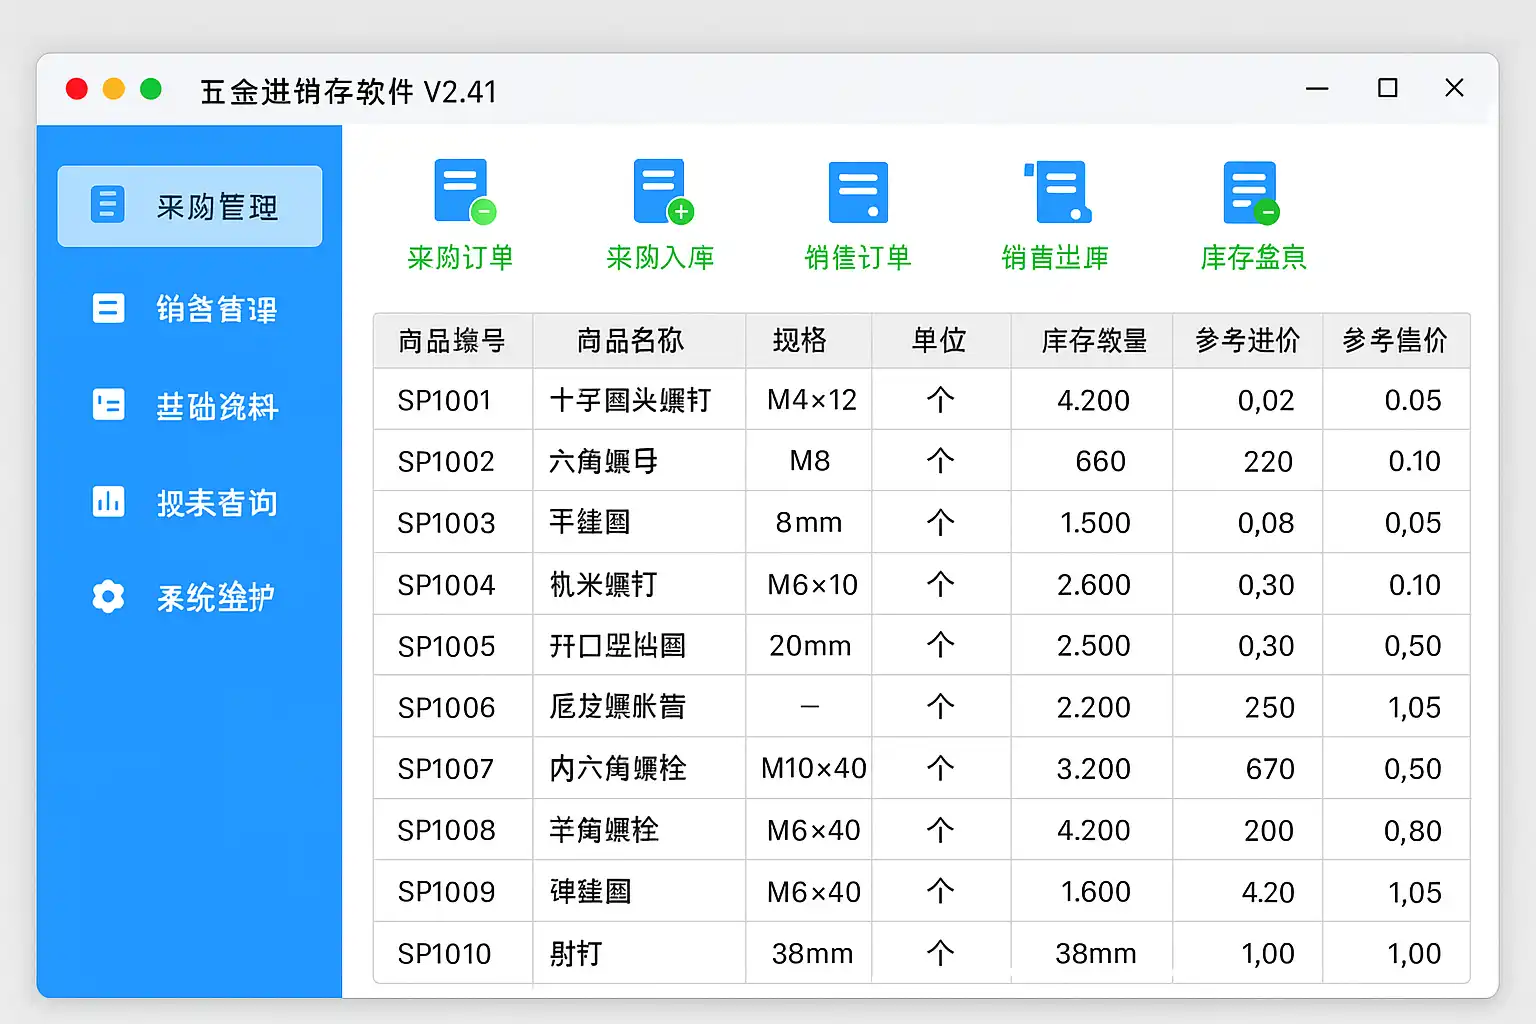Open the 采购订单 toolbar icon
The image size is (1536, 1024).
[x=461, y=192]
